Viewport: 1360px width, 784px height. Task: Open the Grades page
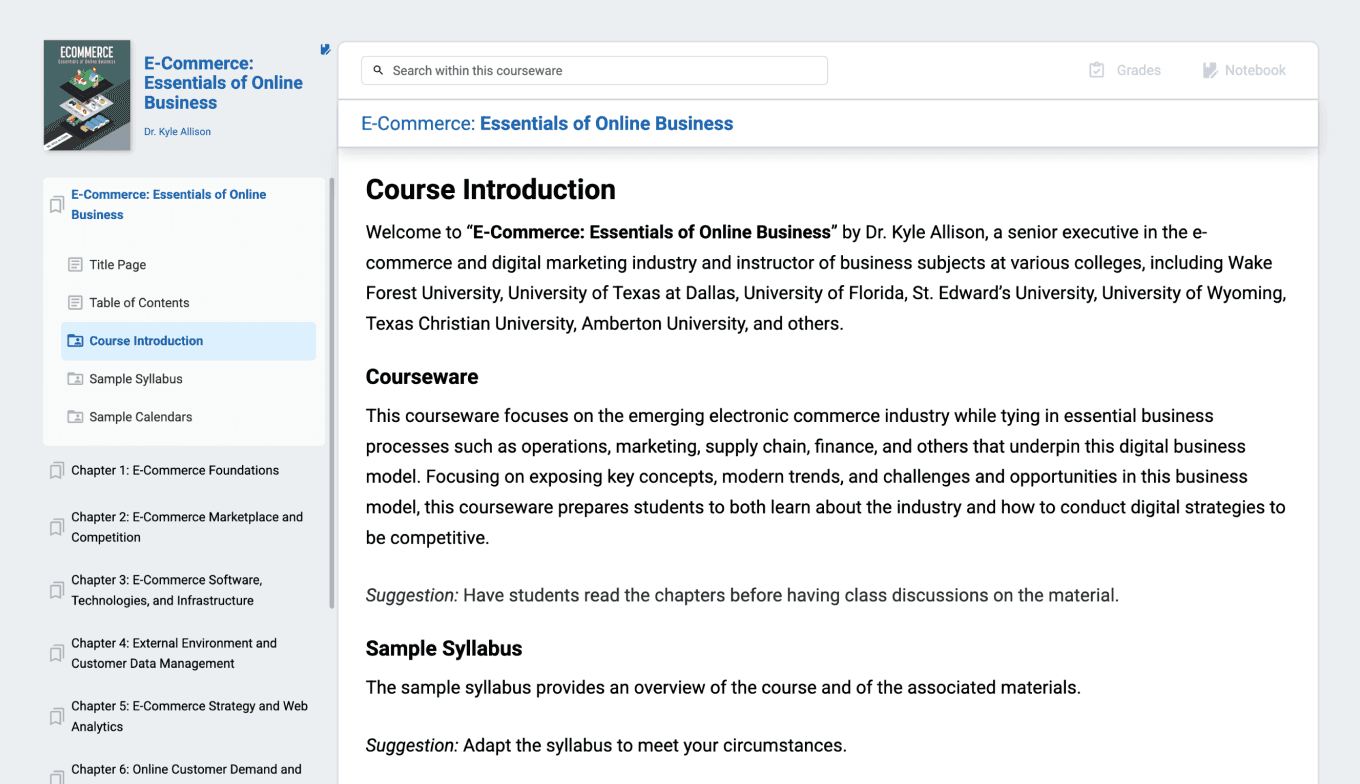pyautogui.click(x=1137, y=70)
